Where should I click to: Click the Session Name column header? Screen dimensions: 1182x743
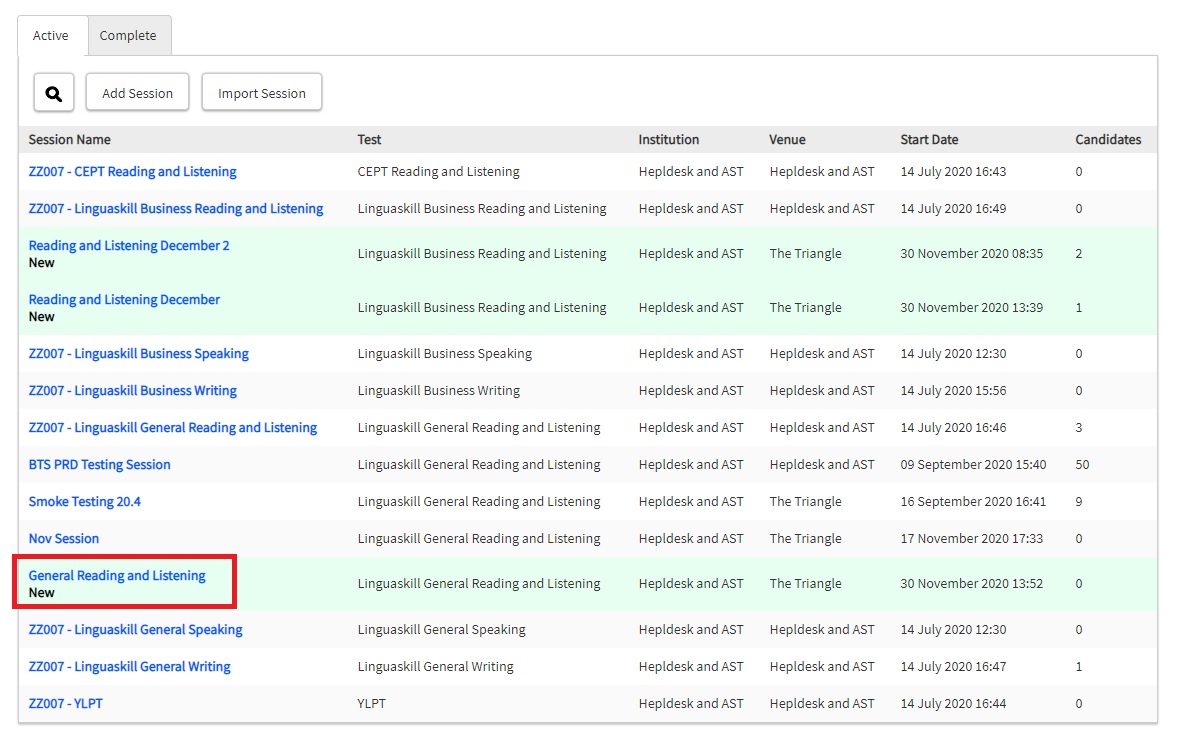click(x=69, y=139)
